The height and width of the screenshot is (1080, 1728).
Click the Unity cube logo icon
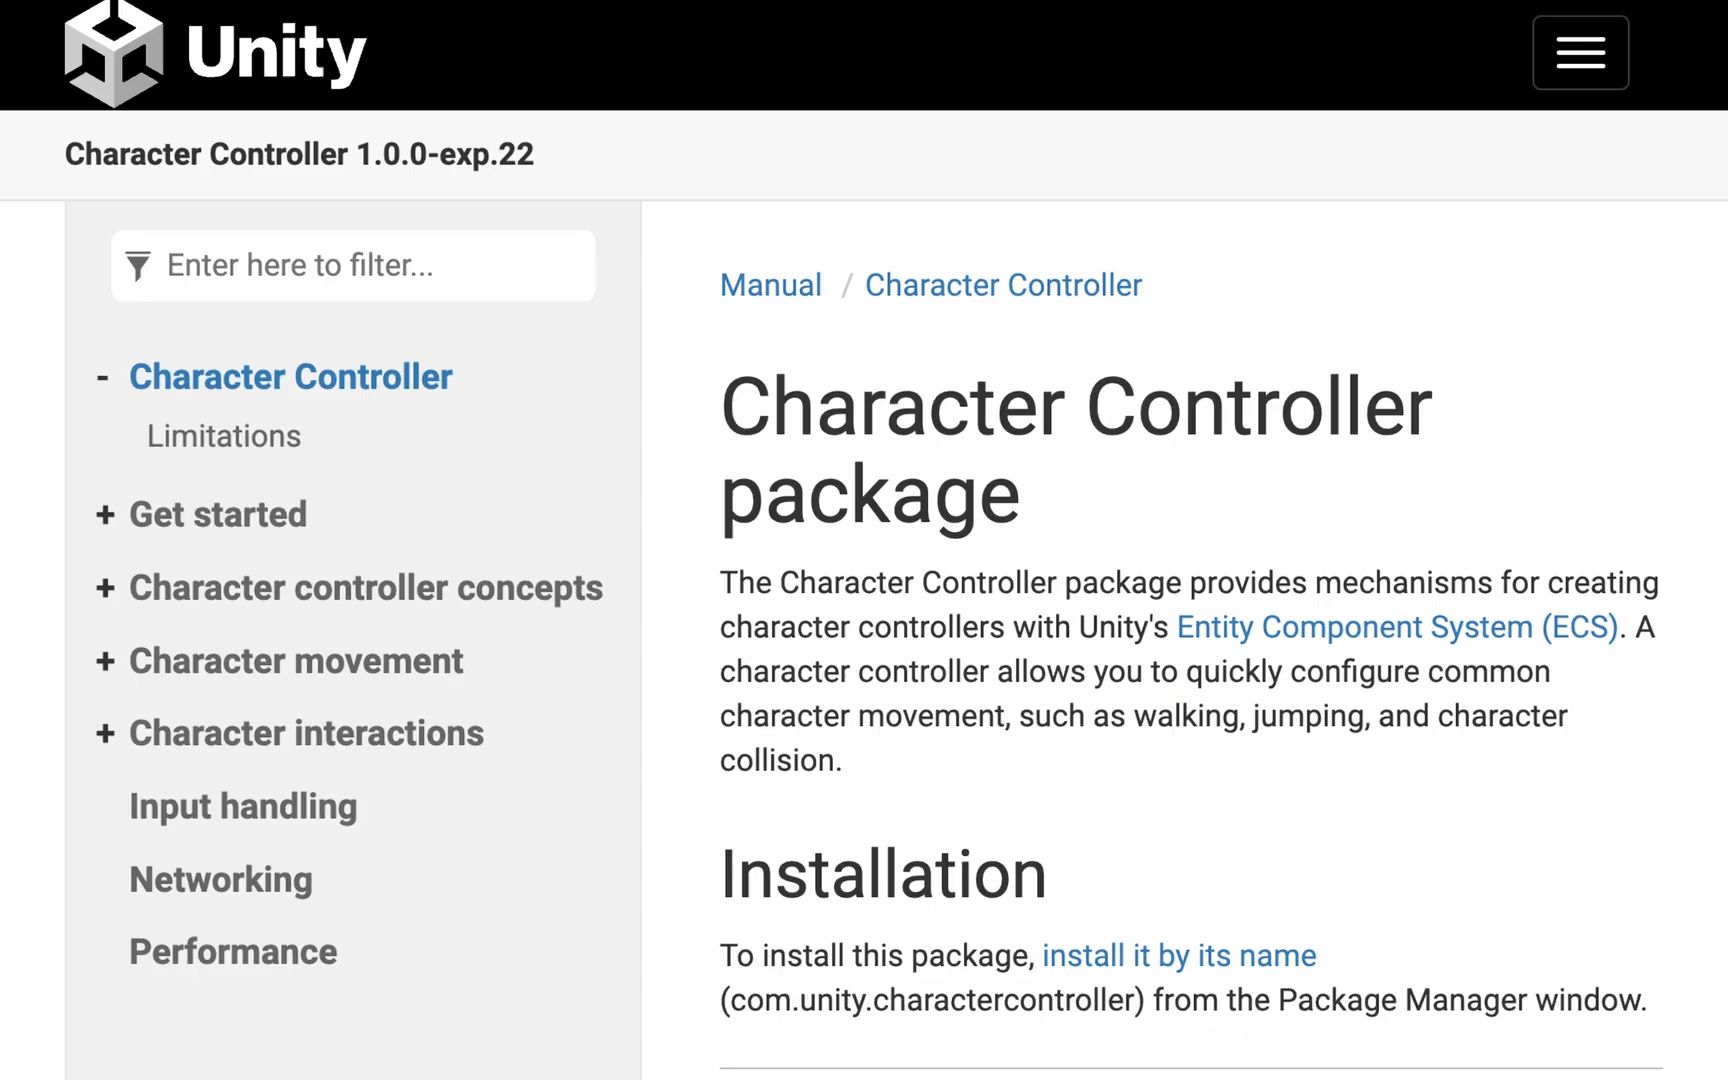point(113,53)
